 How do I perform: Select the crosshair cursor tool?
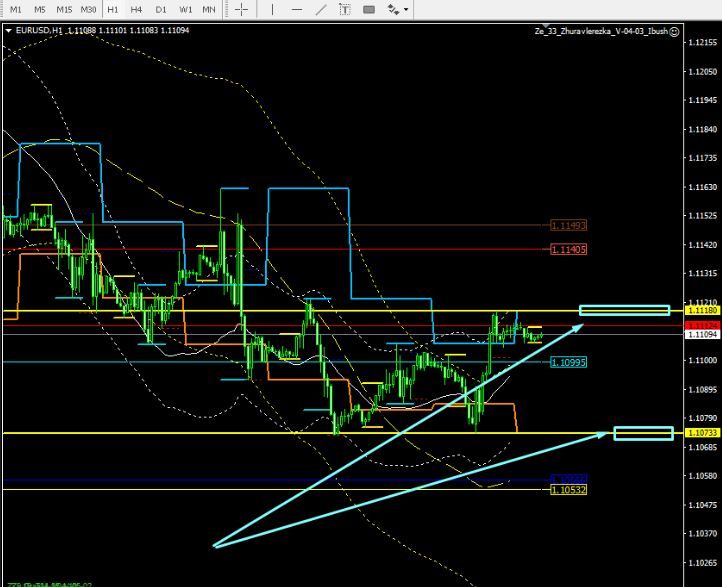click(242, 9)
